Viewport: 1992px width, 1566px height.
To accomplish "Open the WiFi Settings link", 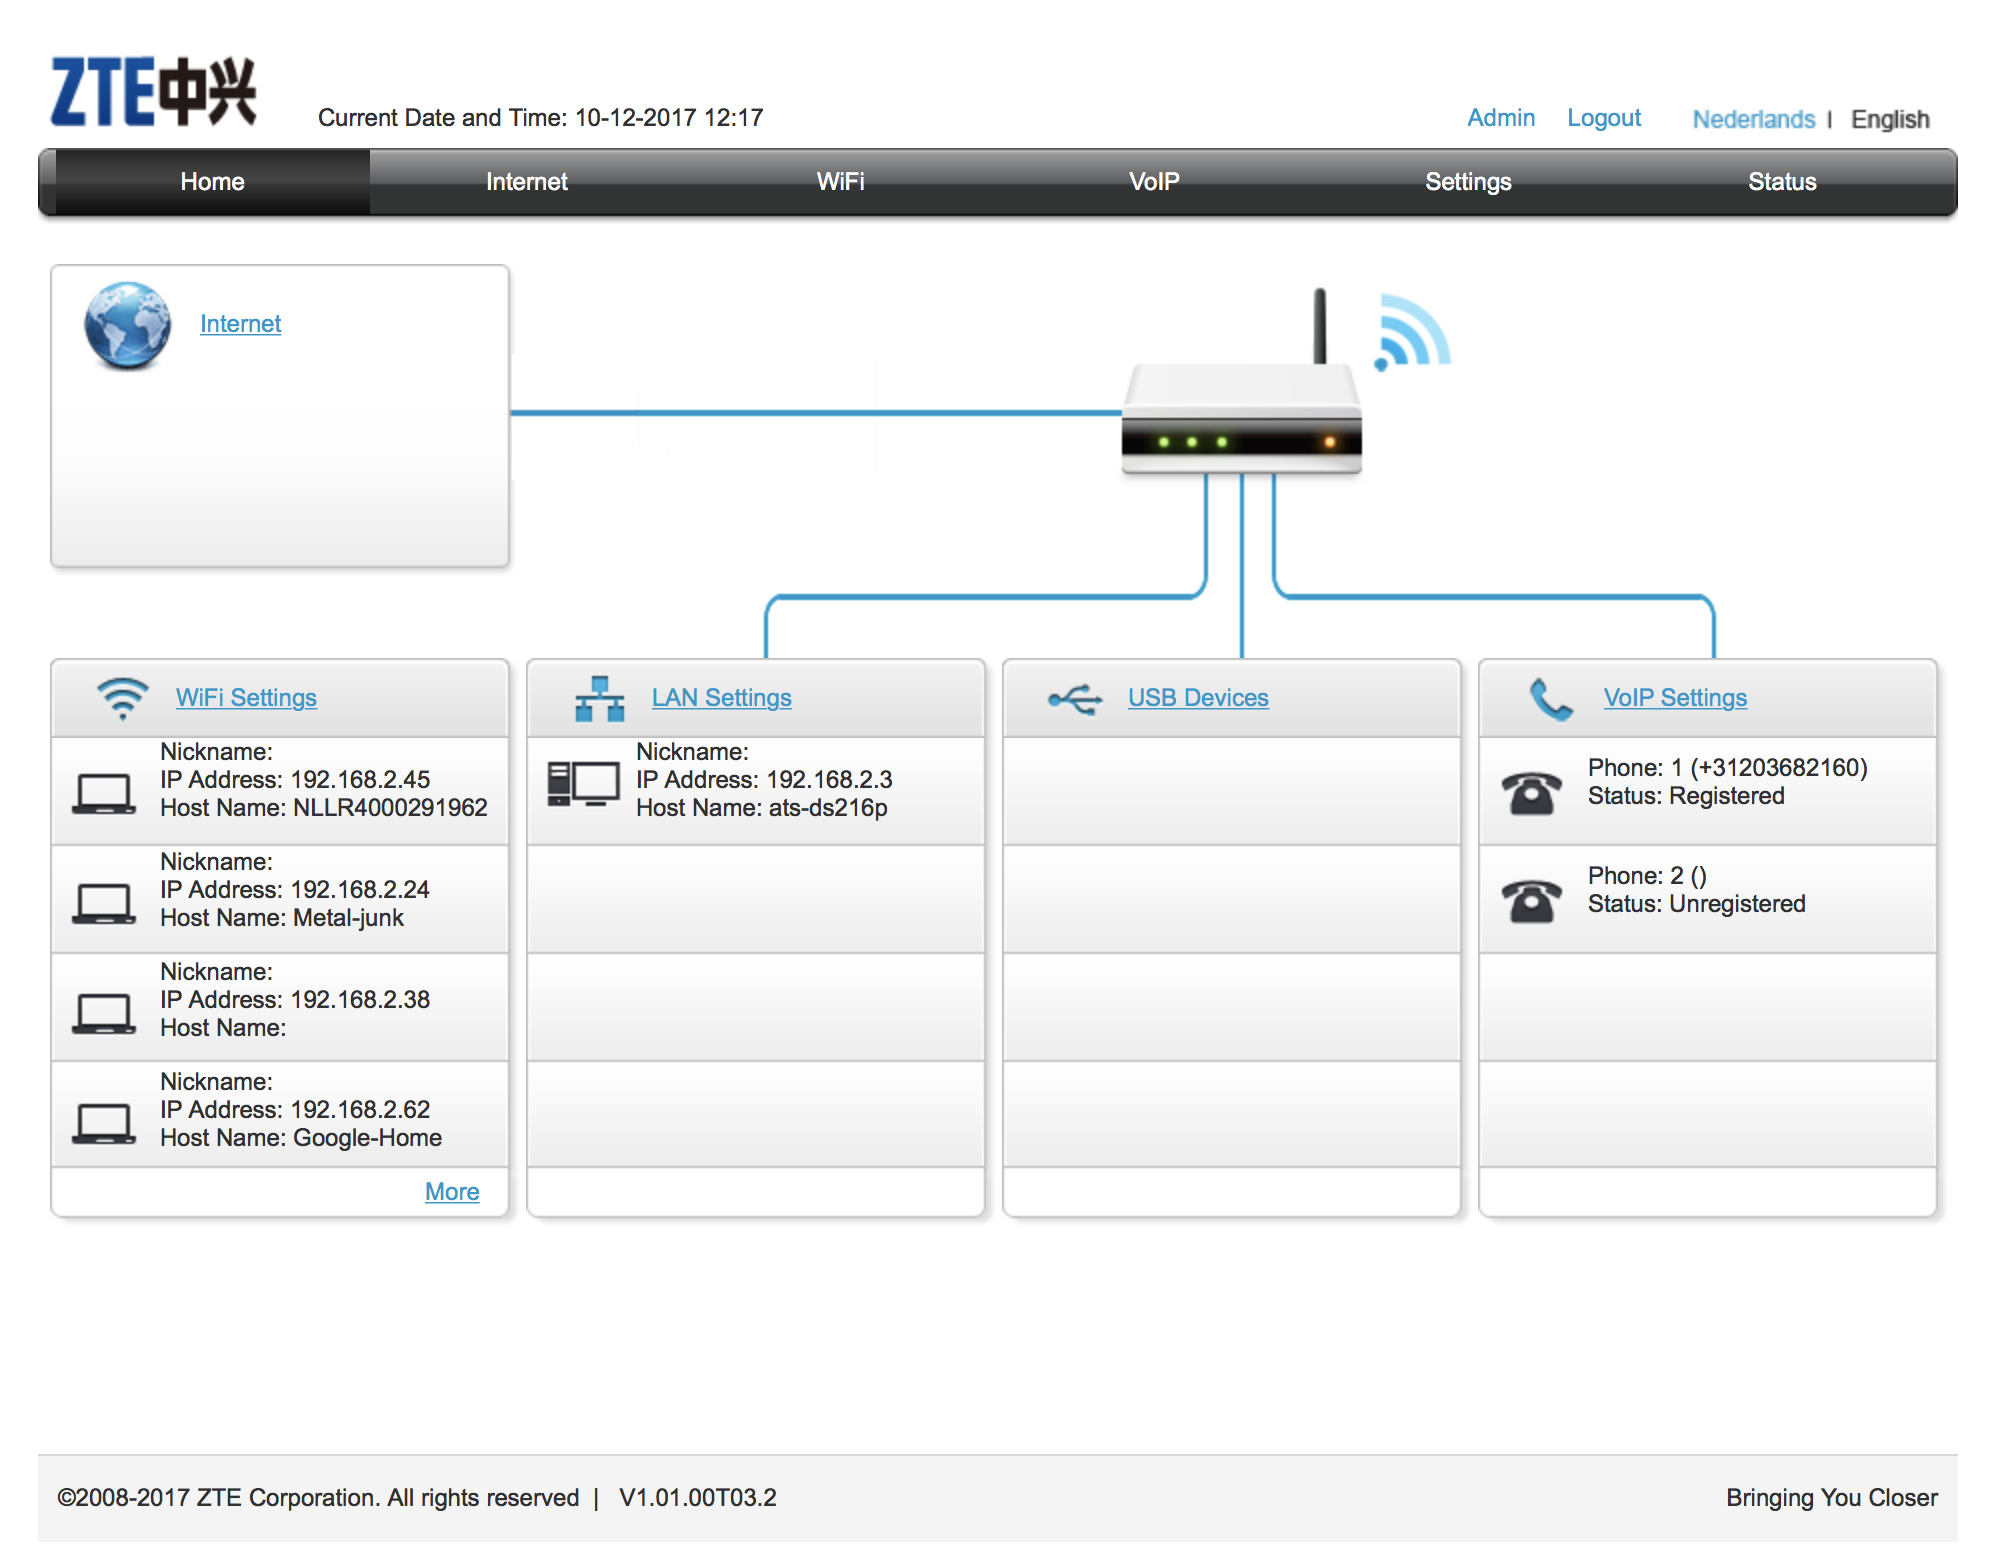I will 246,698.
